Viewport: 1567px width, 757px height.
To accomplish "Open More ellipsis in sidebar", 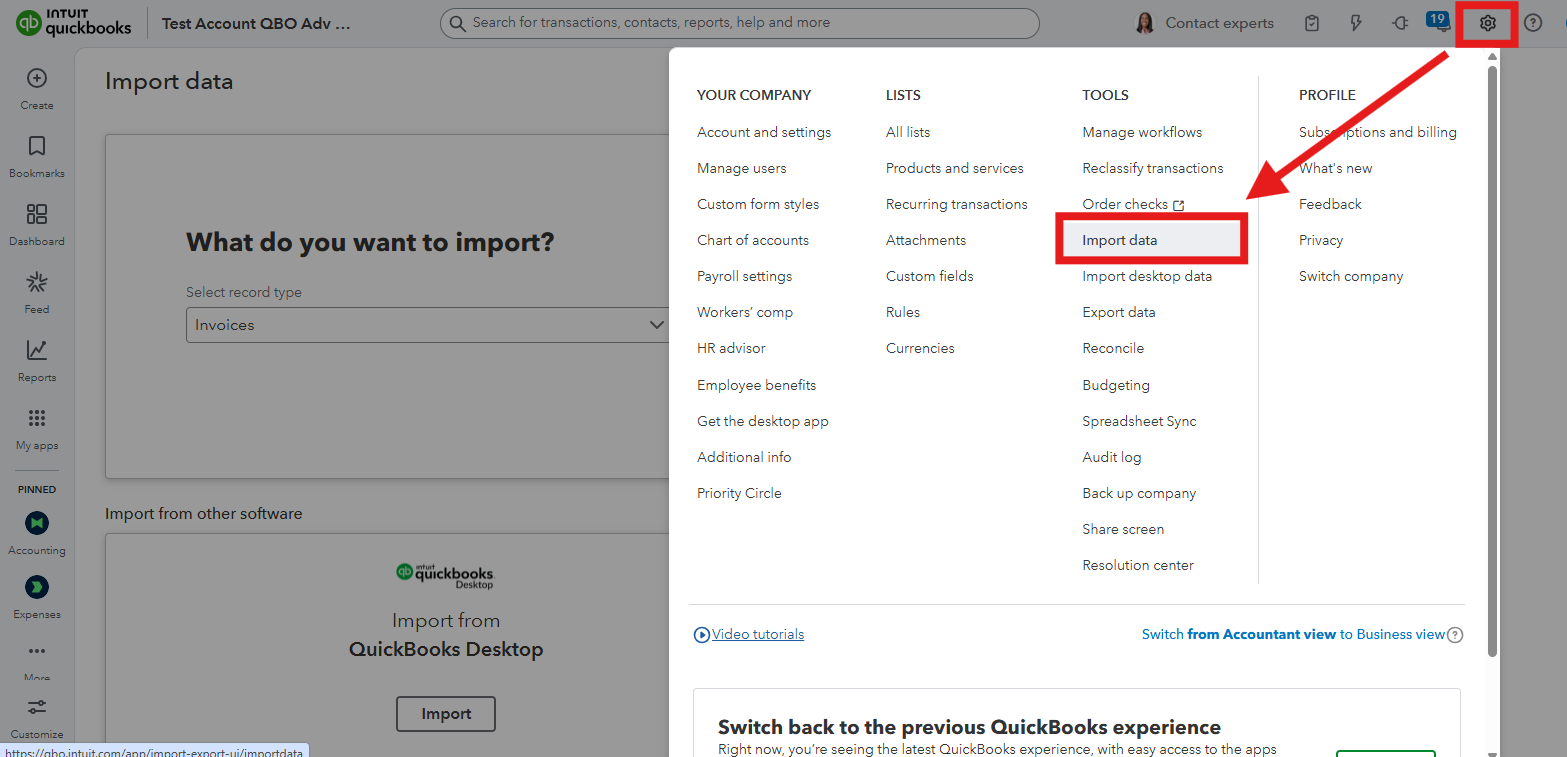I will pyautogui.click(x=37, y=651).
